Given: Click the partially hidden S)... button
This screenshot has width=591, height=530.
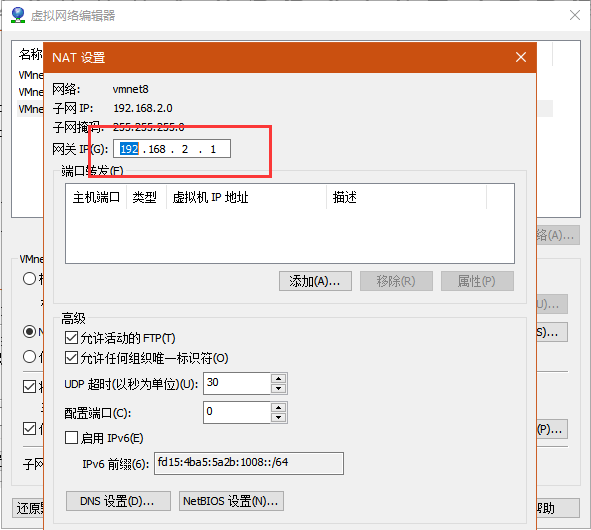Looking at the screenshot, I should coord(552,332).
